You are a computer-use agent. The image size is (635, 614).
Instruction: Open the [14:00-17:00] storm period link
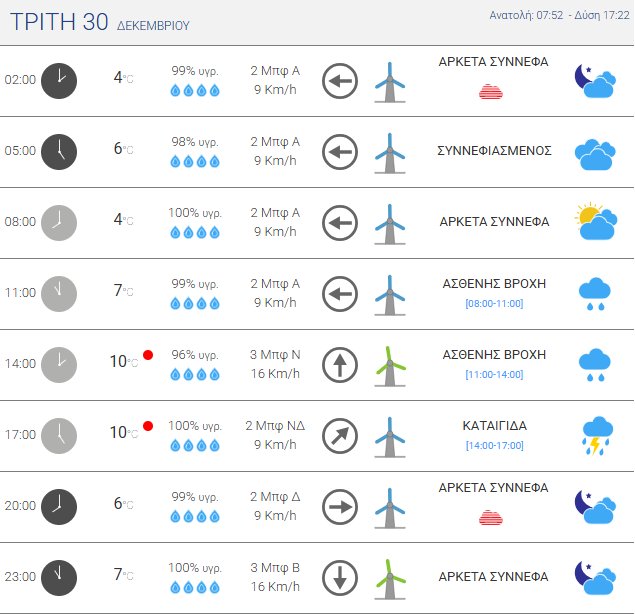pos(494,445)
